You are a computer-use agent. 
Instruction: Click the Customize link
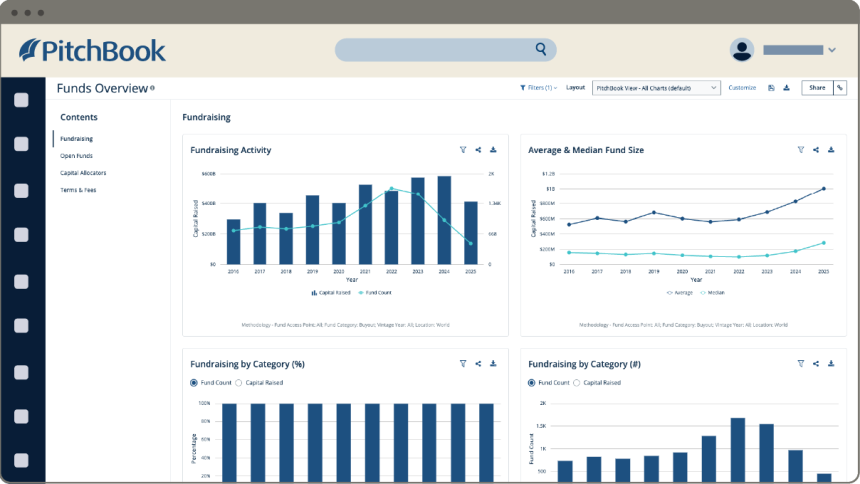click(742, 88)
